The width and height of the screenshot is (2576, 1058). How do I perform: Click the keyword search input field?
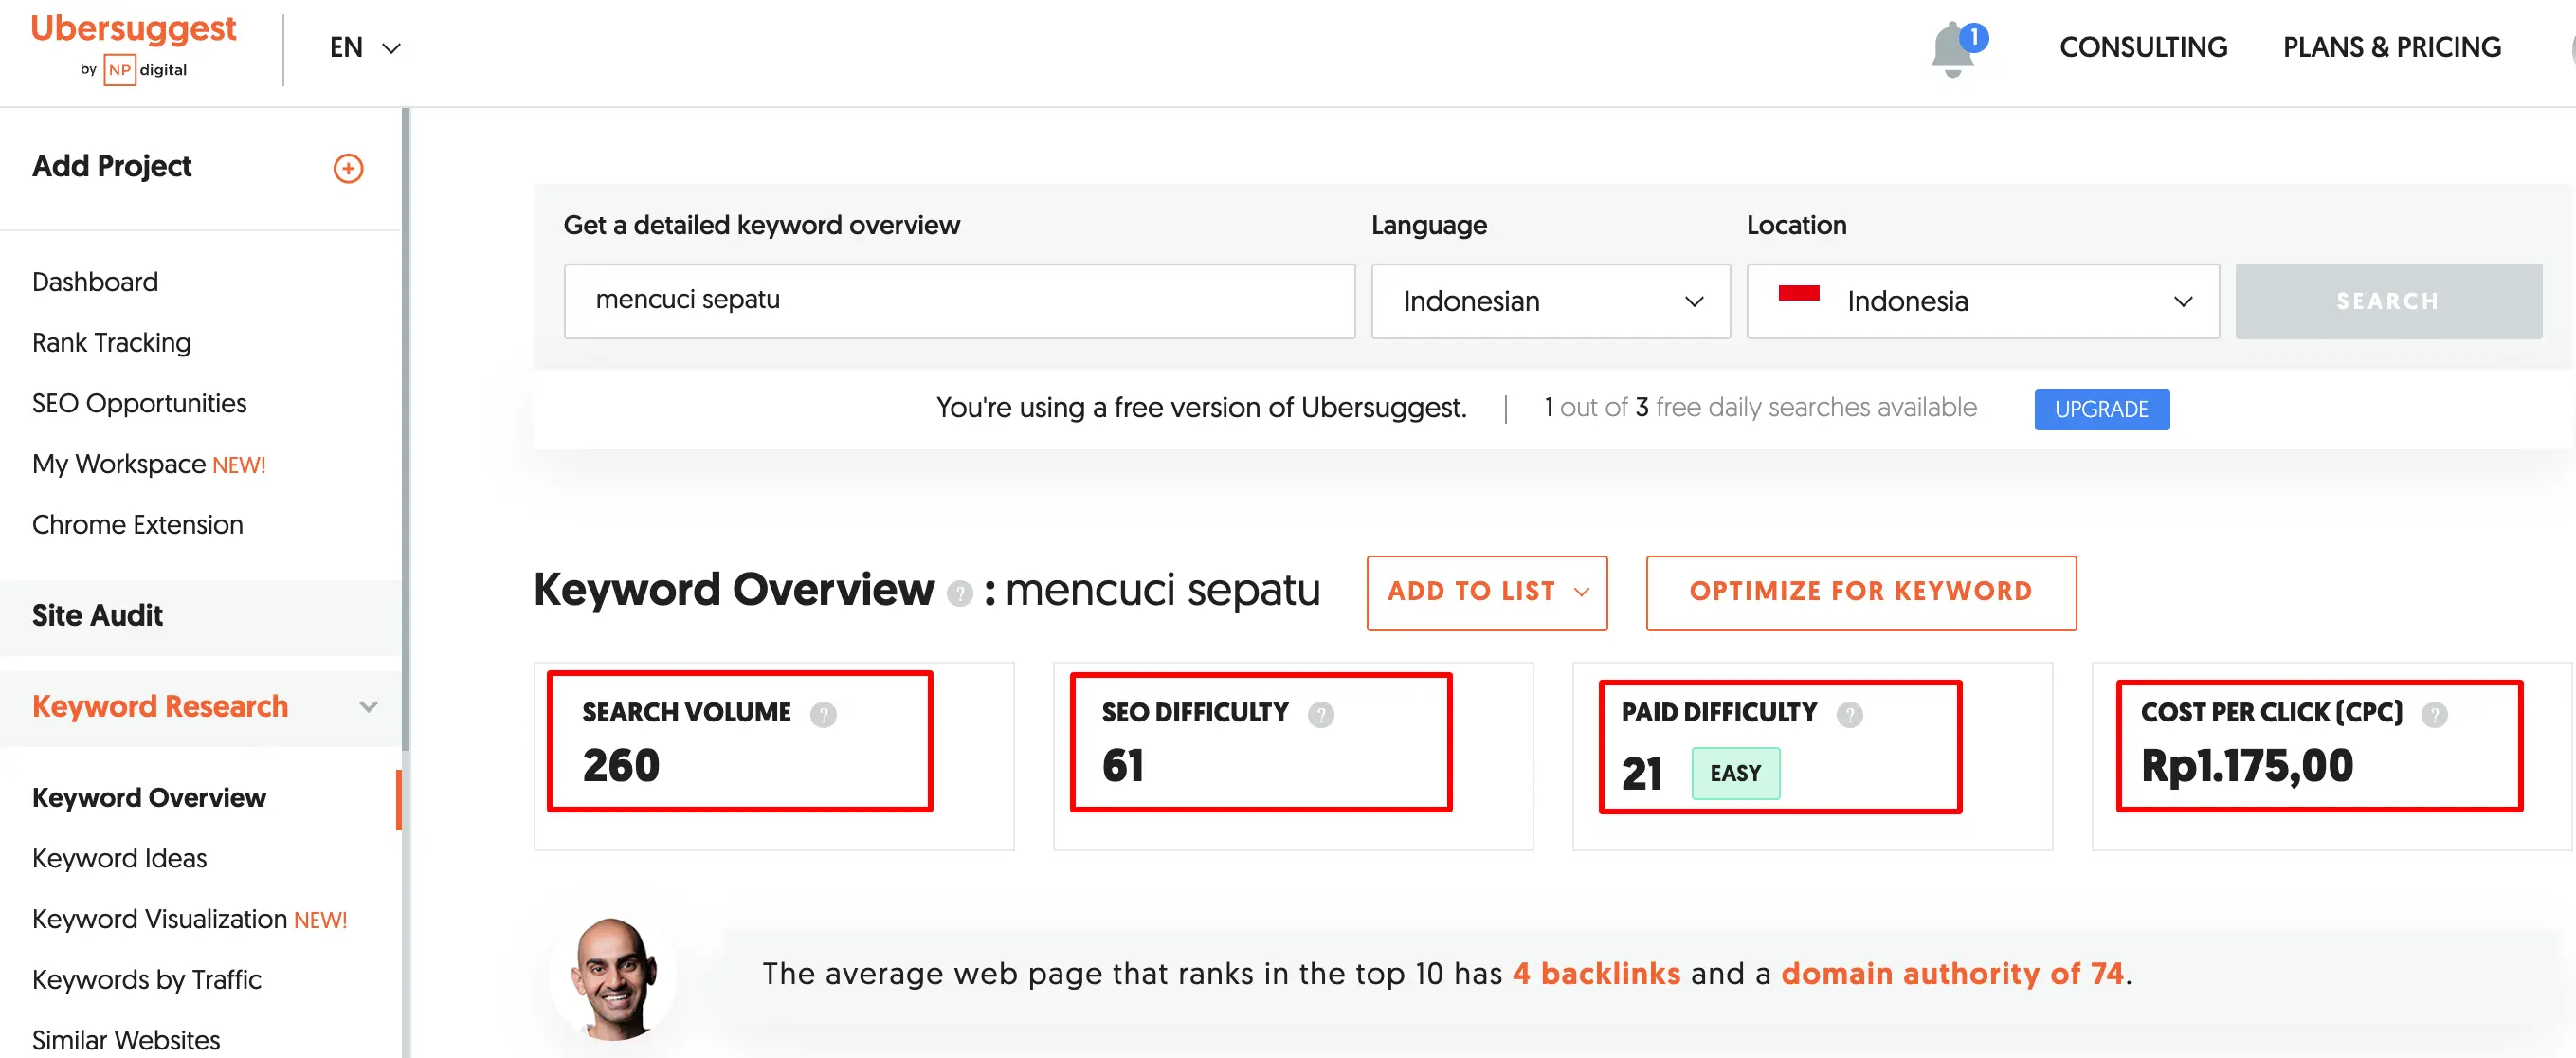point(958,301)
